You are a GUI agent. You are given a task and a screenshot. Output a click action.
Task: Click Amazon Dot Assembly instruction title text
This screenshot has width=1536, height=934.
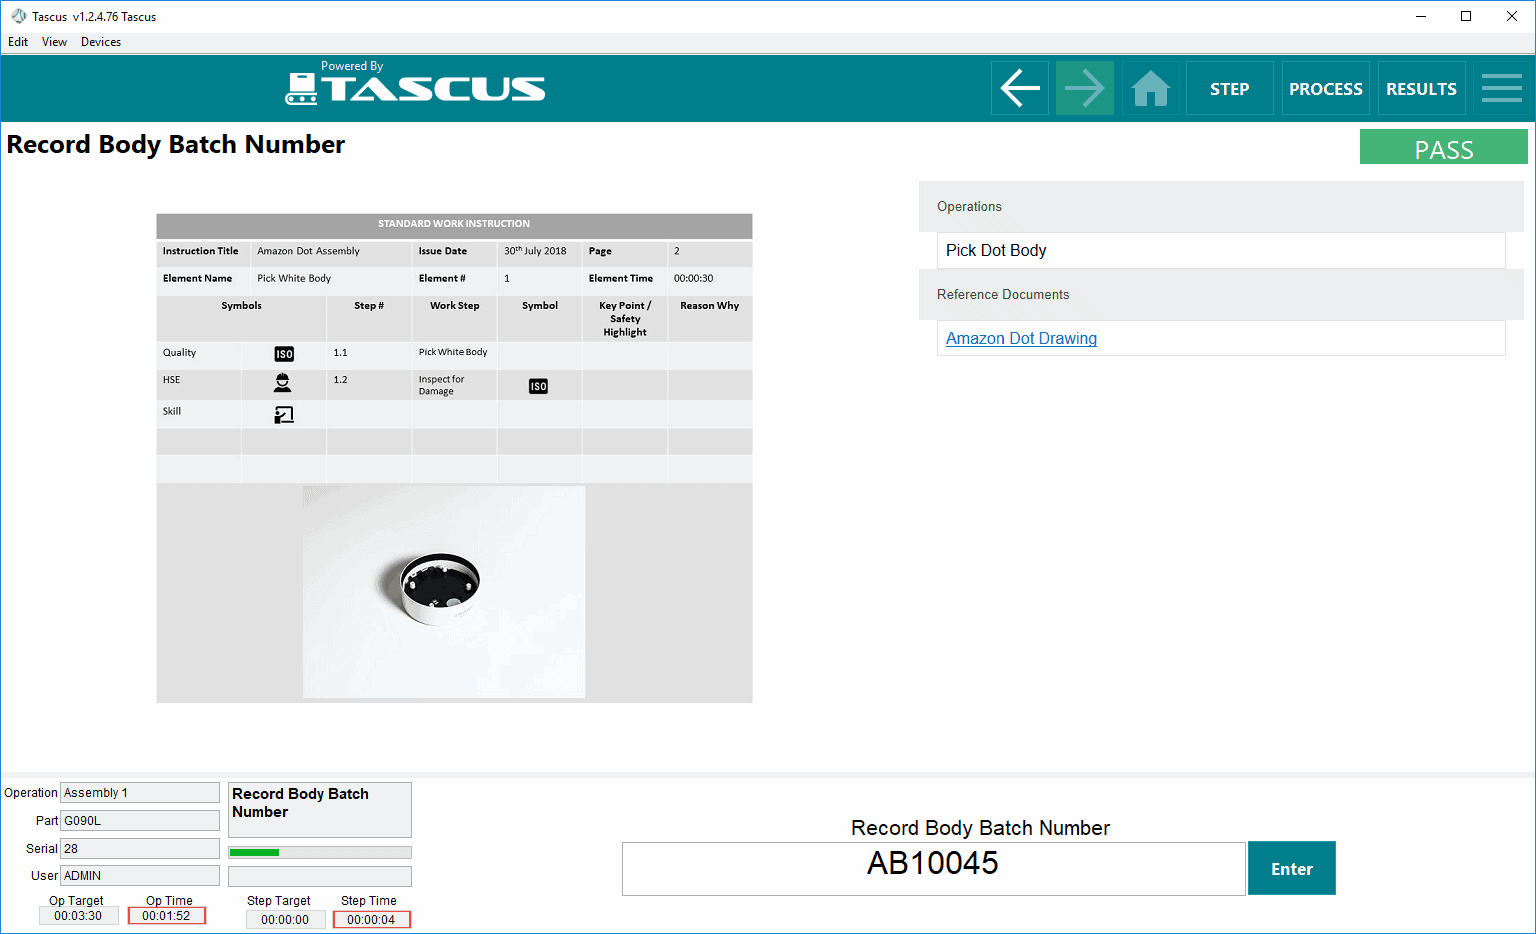[308, 251]
